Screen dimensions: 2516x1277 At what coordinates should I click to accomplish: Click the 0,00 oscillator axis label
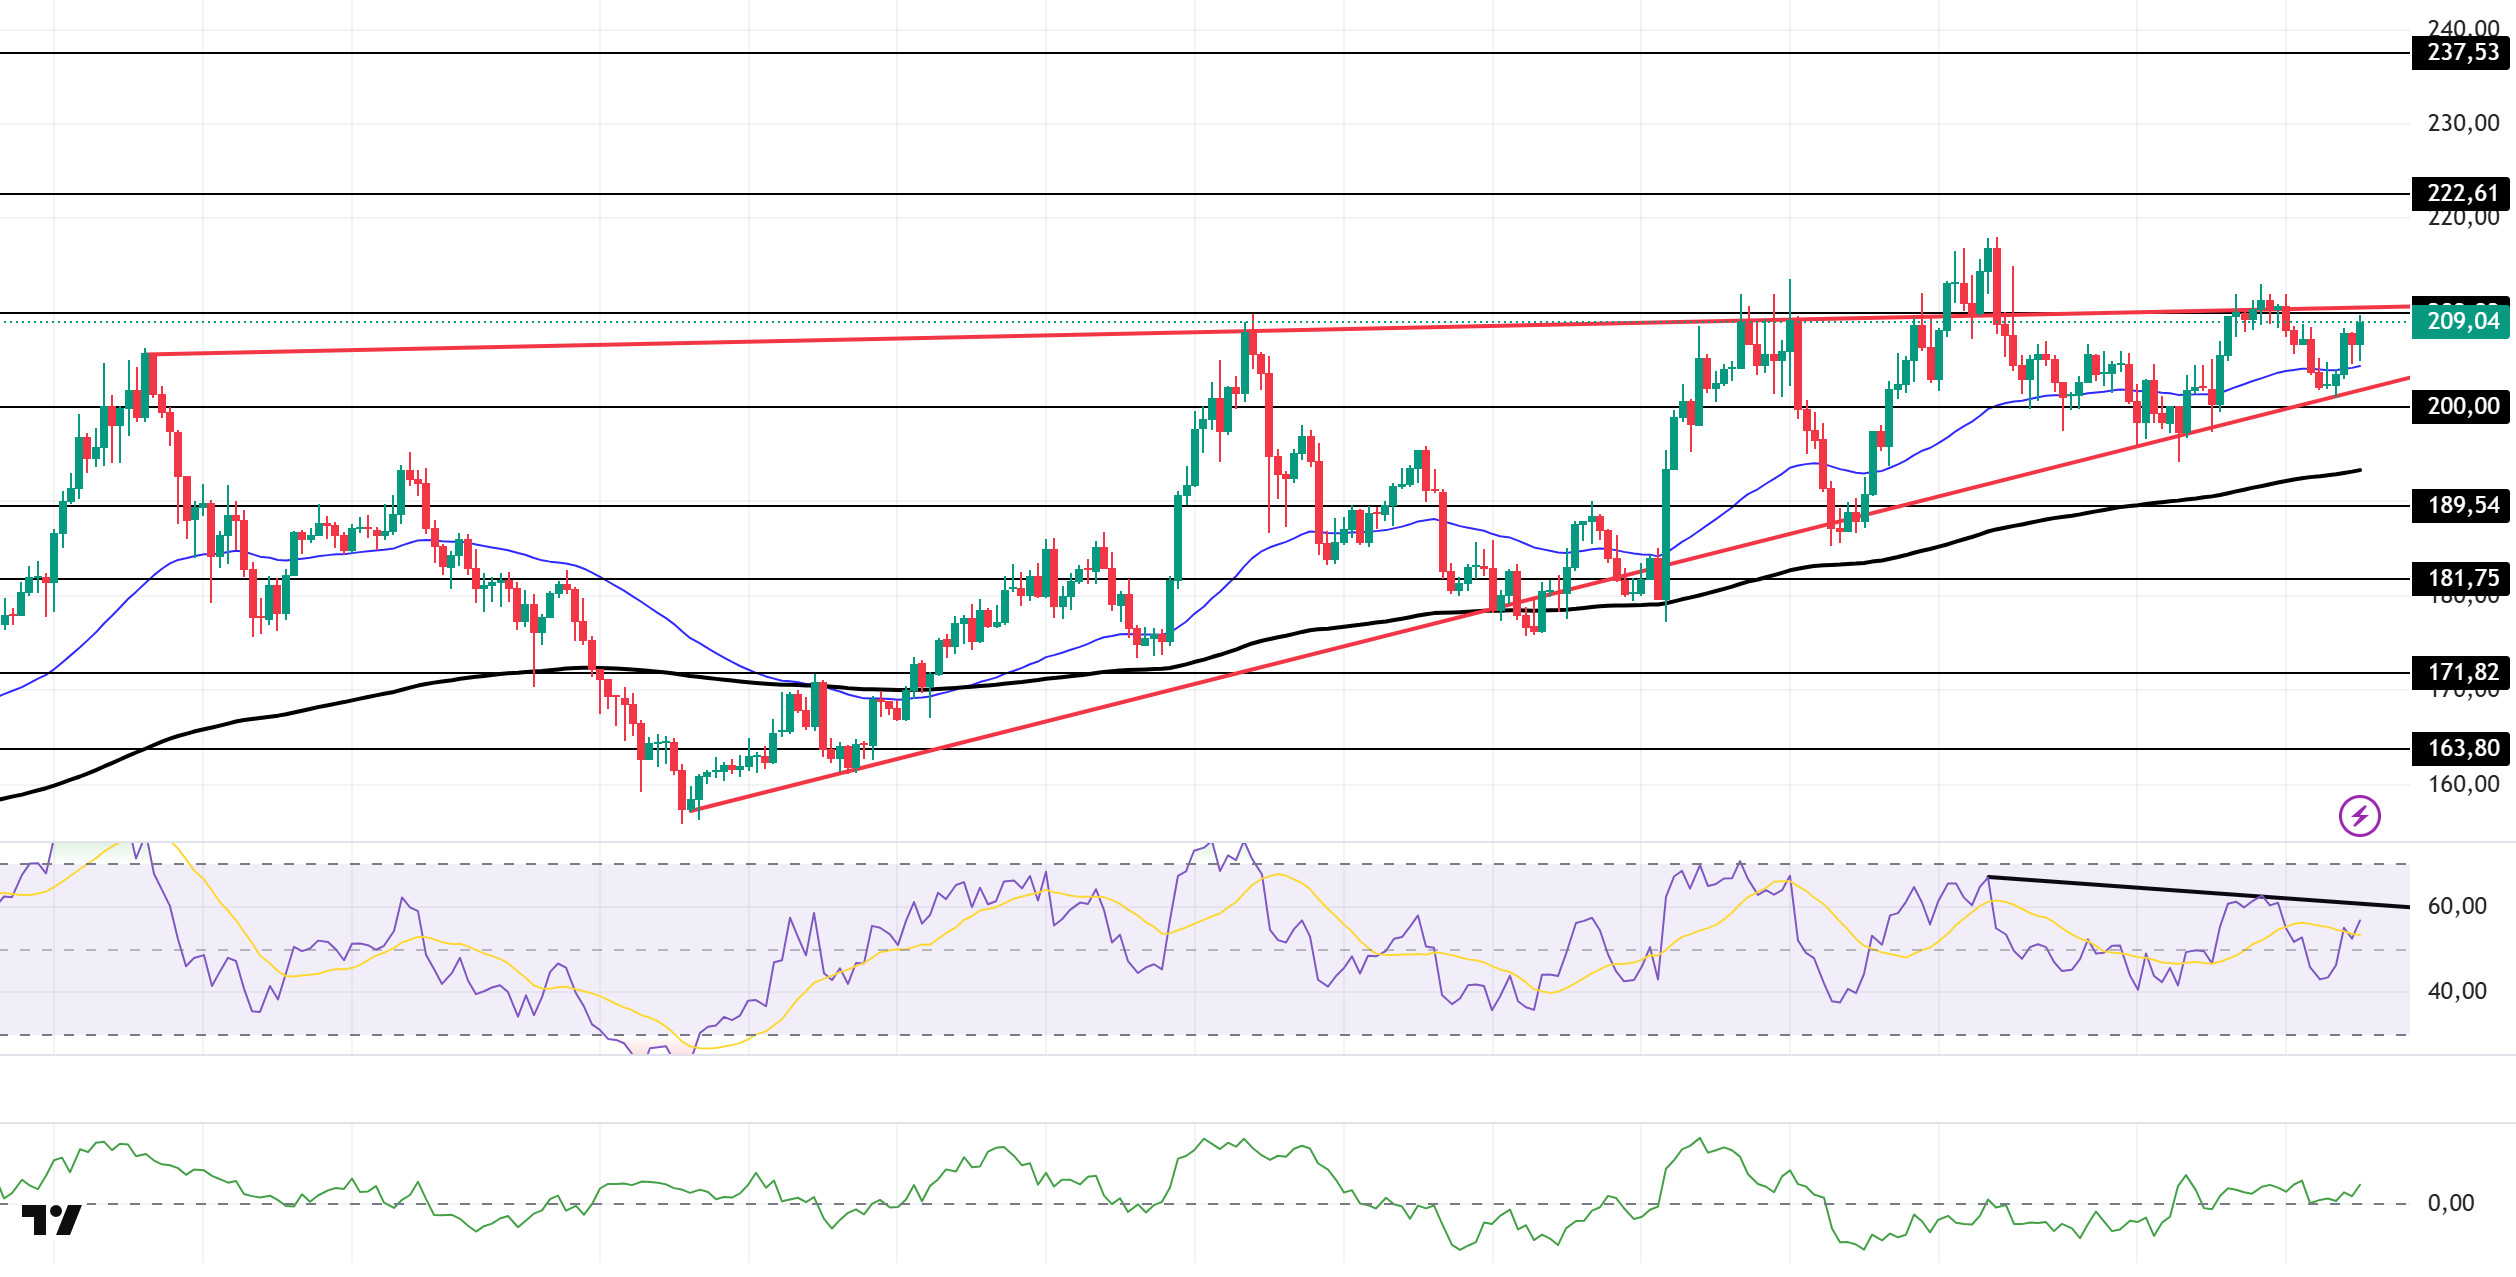[2451, 1203]
